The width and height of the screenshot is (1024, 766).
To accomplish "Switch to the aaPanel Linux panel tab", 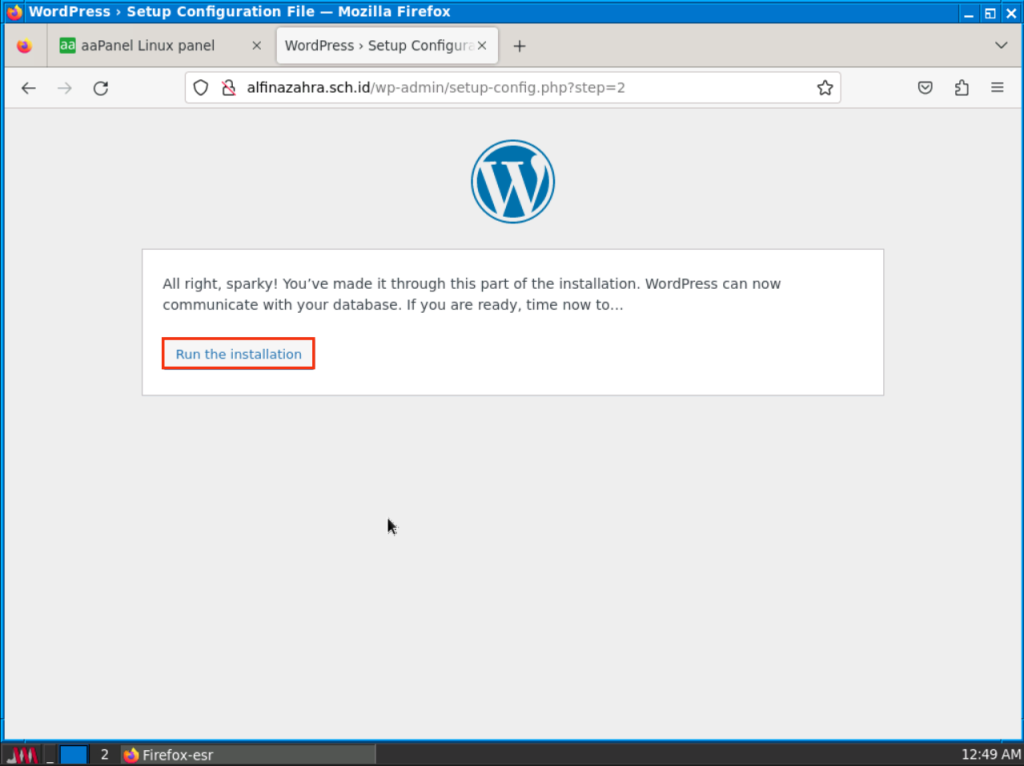I will point(148,46).
